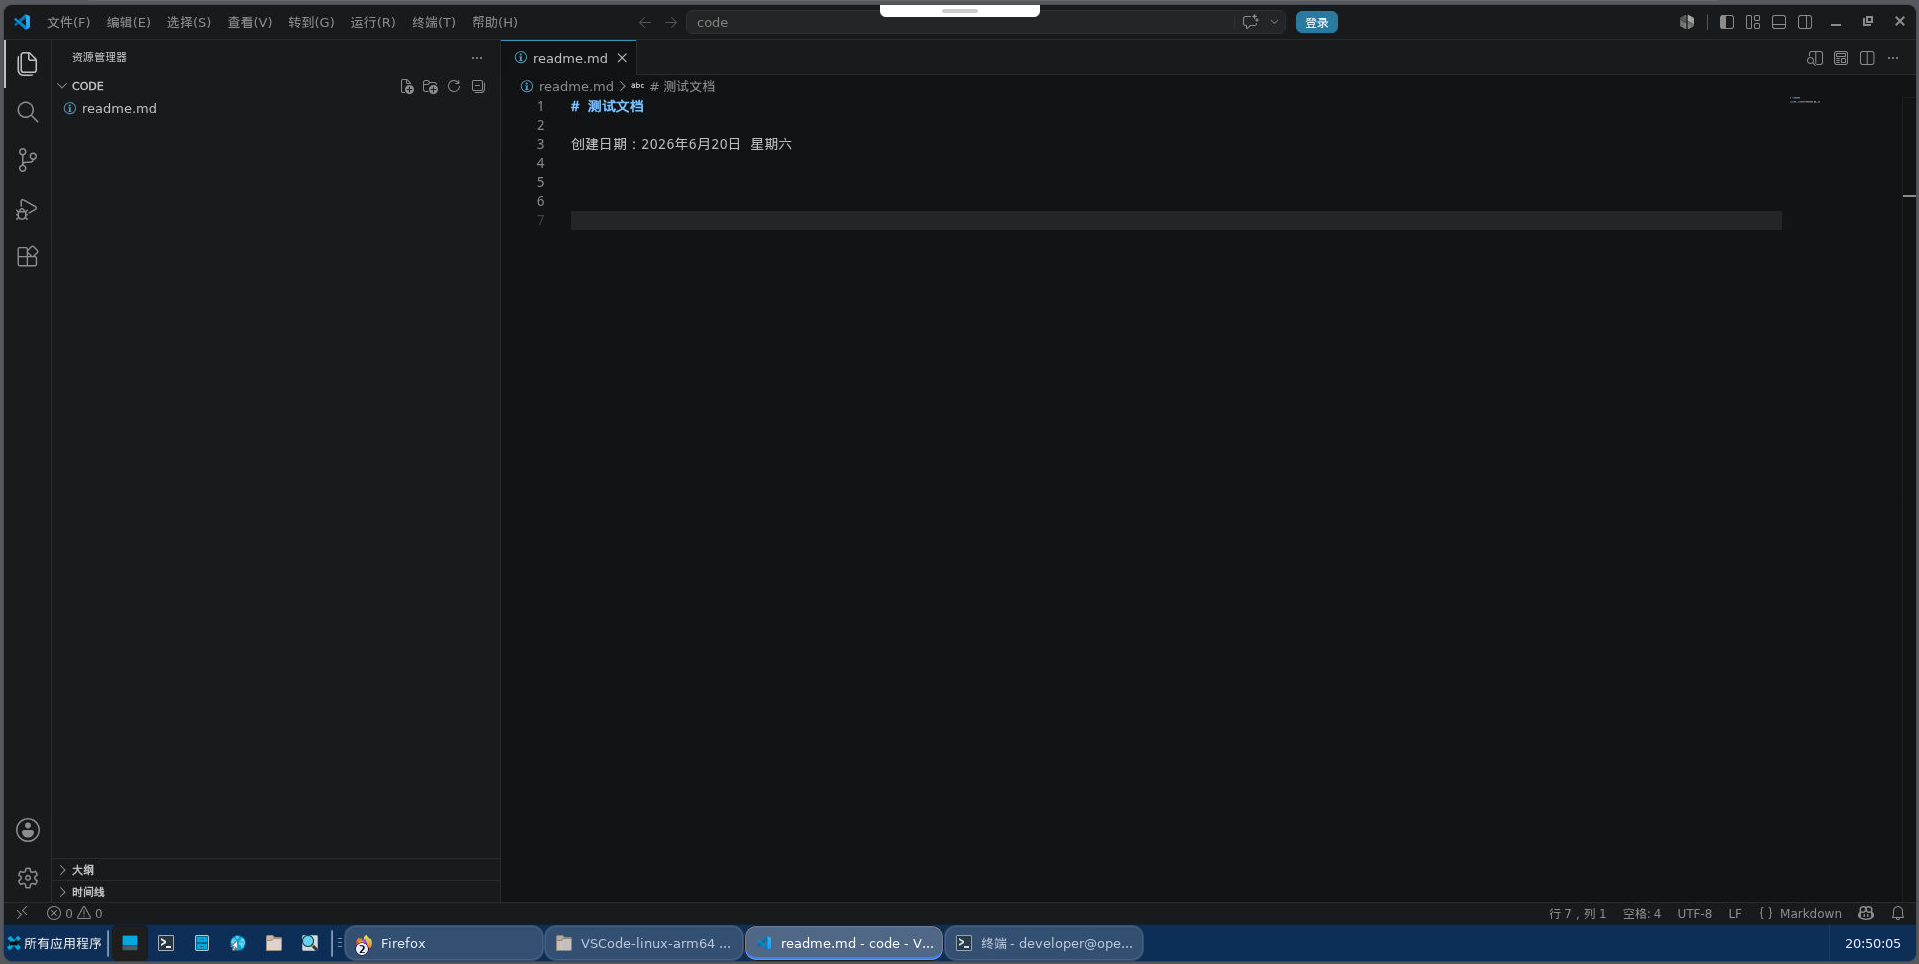Image resolution: width=1919 pixels, height=964 pixels.
Task: Open the Run and Debug view
Action: (x=28, y=209)
